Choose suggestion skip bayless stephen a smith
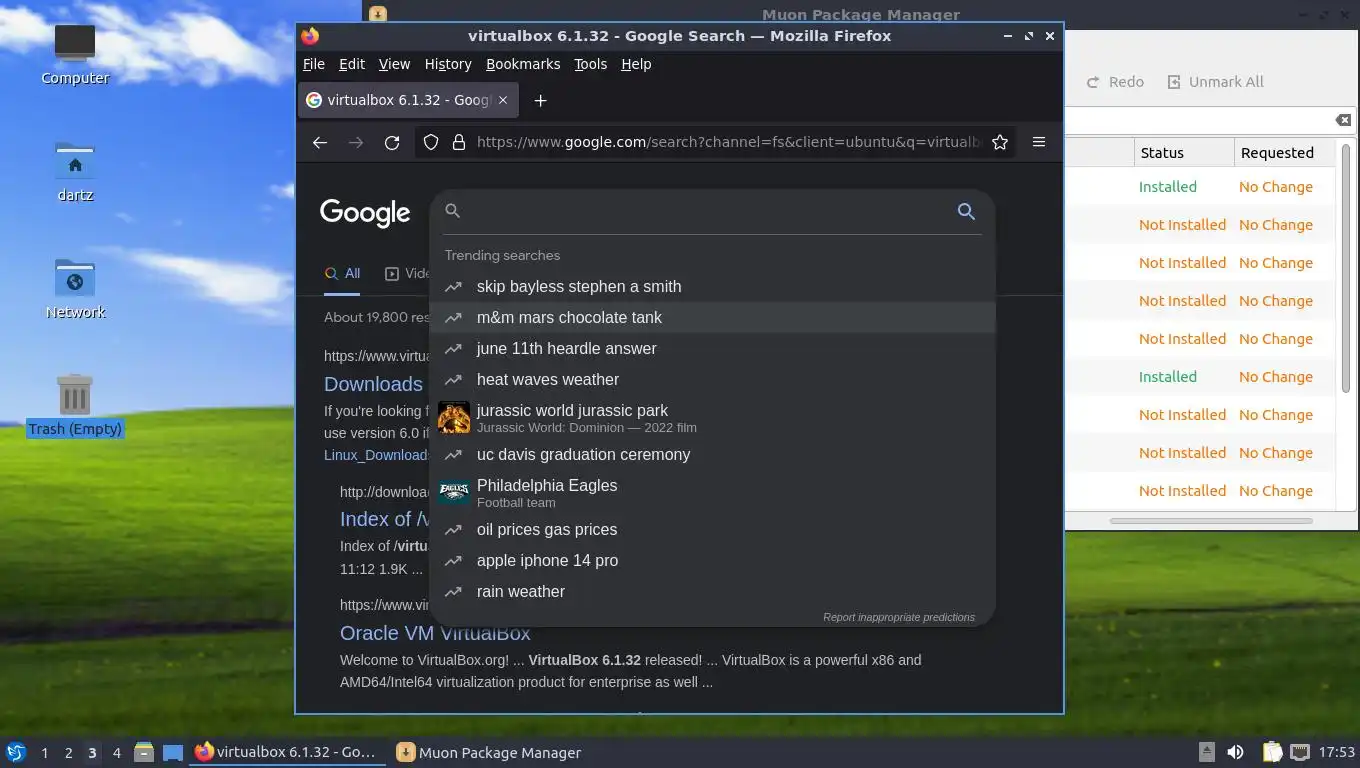The image size is (1360, 768). pyautogui.click(x=712, y=286)
